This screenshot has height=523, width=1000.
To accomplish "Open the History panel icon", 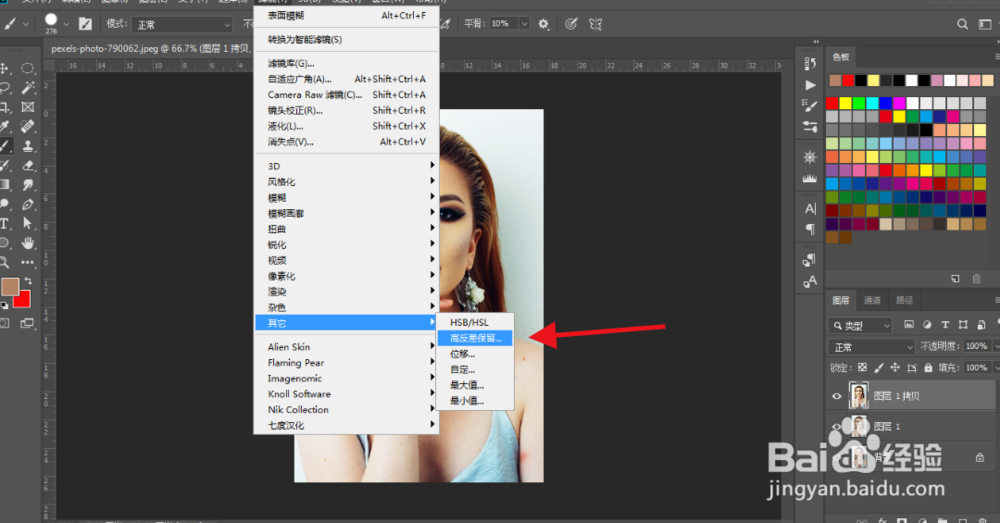I will coord(810,63).
